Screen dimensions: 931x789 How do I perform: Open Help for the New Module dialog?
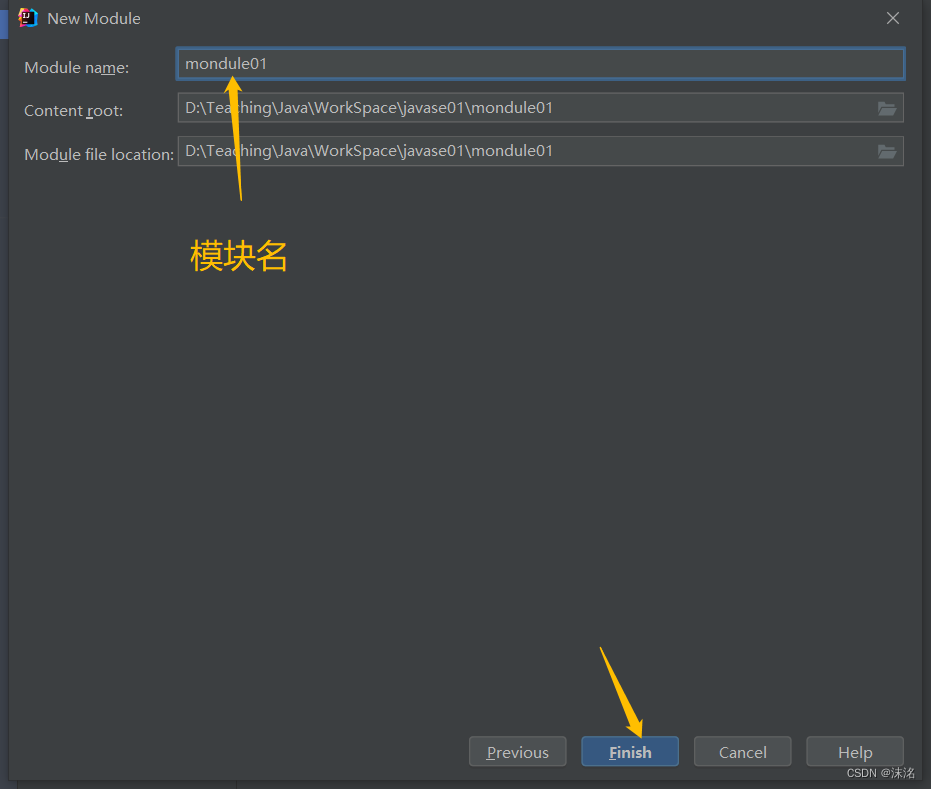click(x=855, y=751)
